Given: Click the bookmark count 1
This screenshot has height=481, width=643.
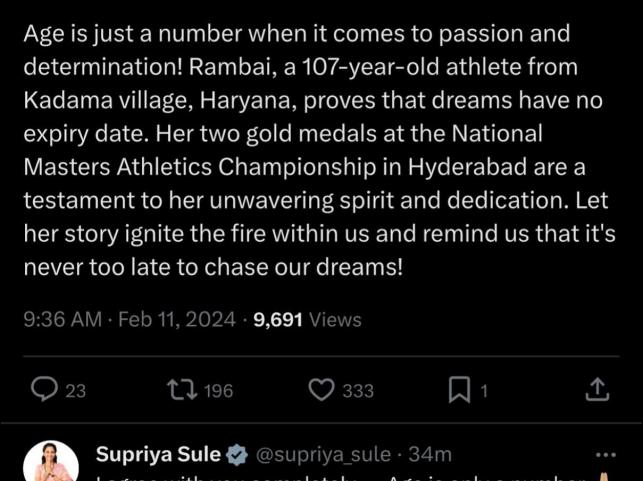Looking at the screenshot, I should point(484,391).
